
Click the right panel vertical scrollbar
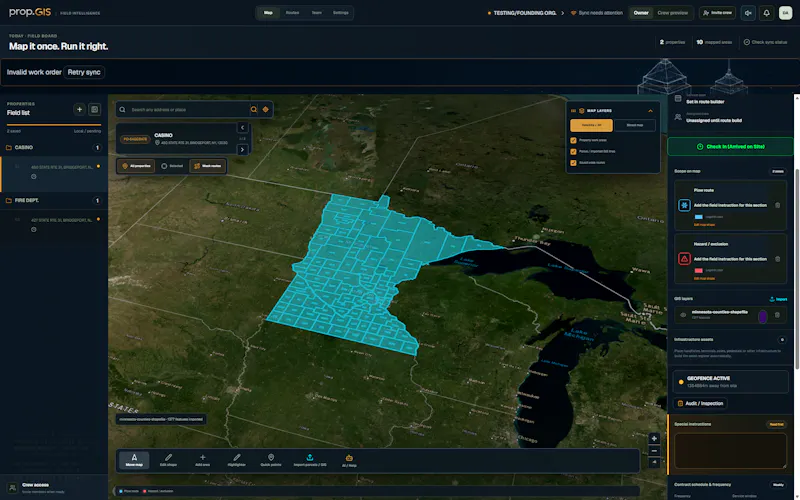pyautogui.click(x=797, y=268)
